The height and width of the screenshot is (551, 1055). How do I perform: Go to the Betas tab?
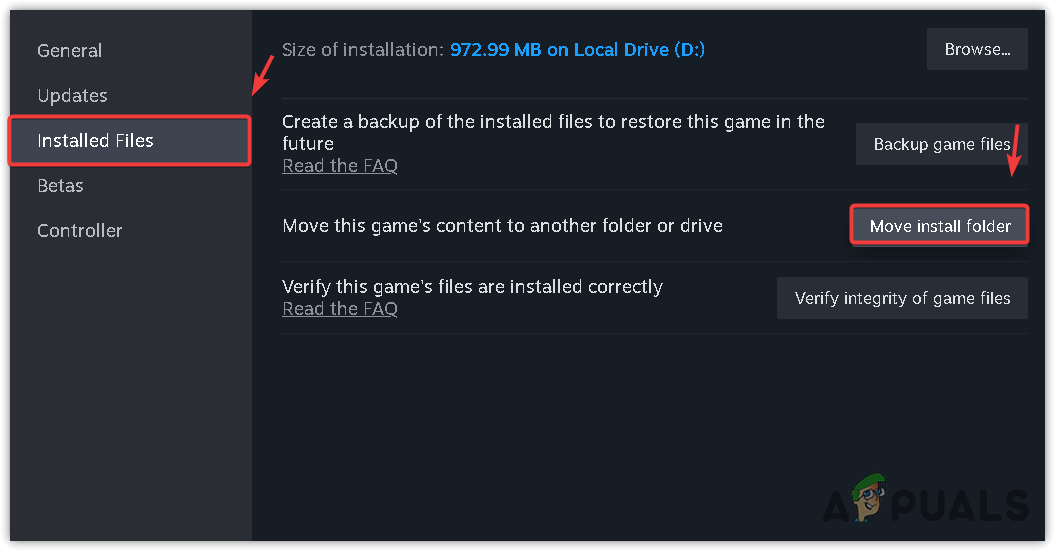(60, 185)
